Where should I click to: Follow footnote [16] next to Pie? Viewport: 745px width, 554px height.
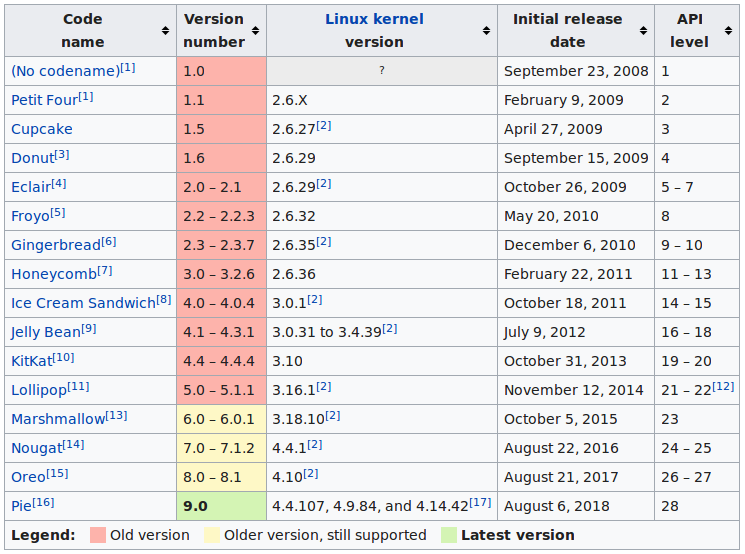coord(43,503)
